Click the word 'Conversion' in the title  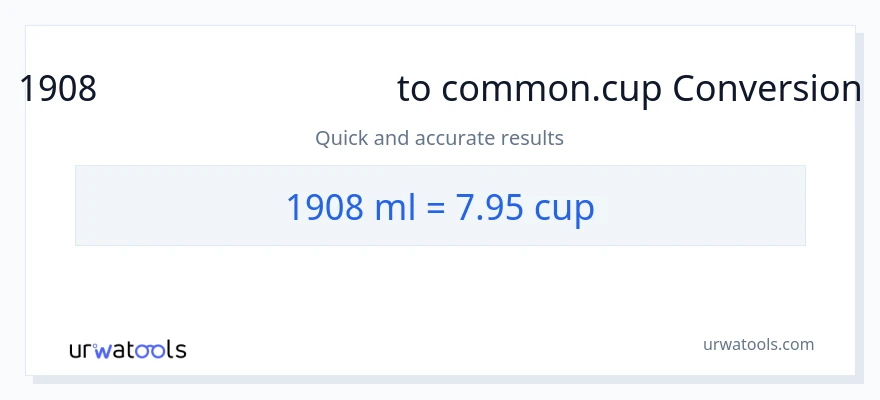(x=766, y=90)
